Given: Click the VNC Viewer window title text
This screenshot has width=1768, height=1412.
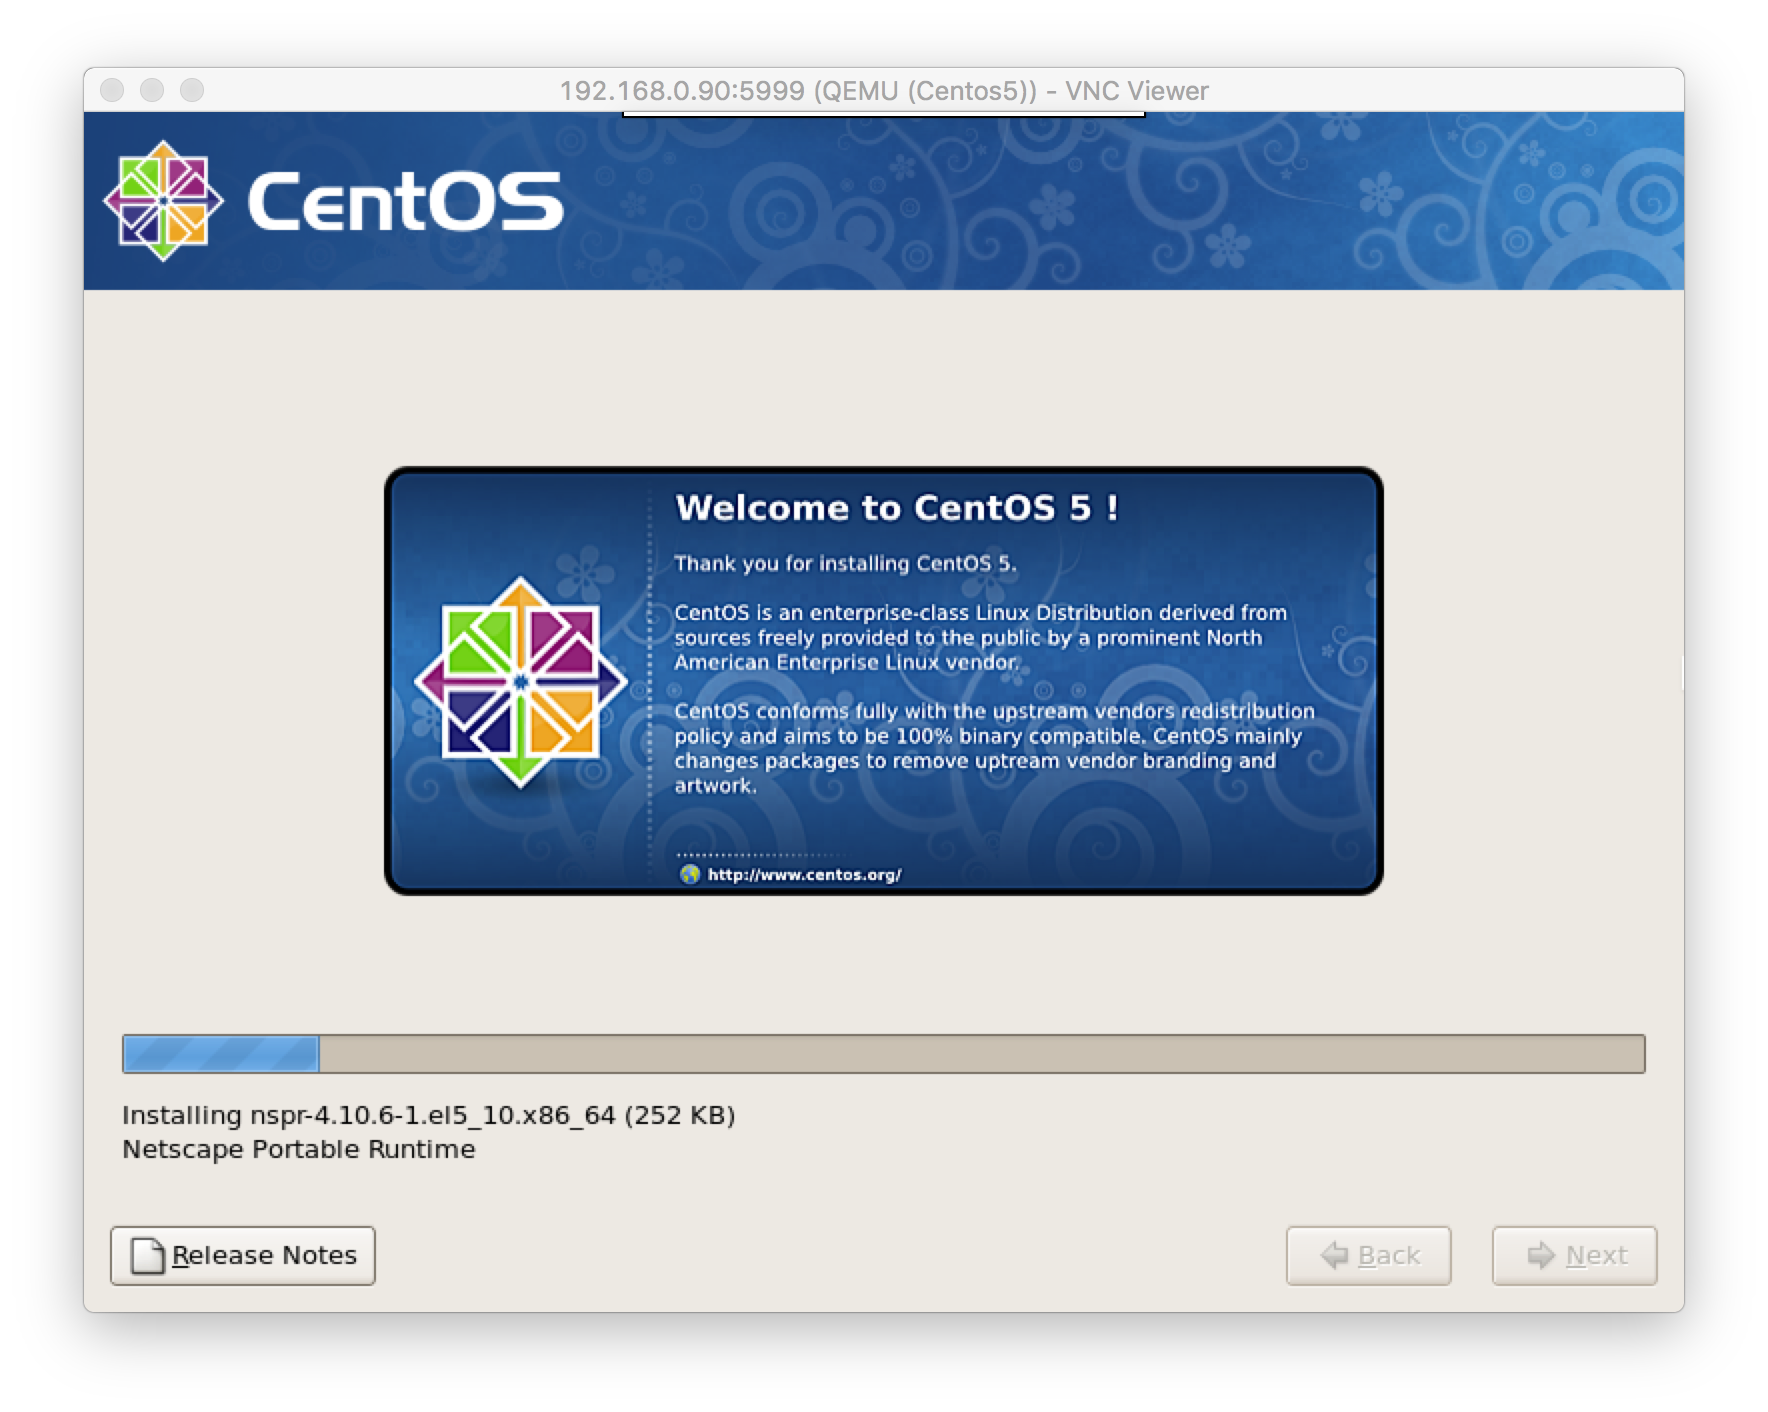Looking at the screenshot, I should (883, 91).
